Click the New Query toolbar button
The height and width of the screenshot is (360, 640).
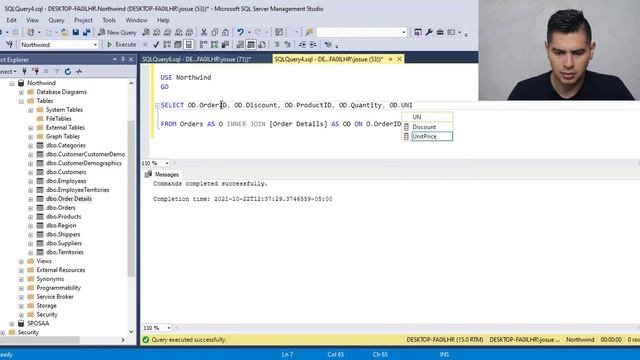[117, 32]
